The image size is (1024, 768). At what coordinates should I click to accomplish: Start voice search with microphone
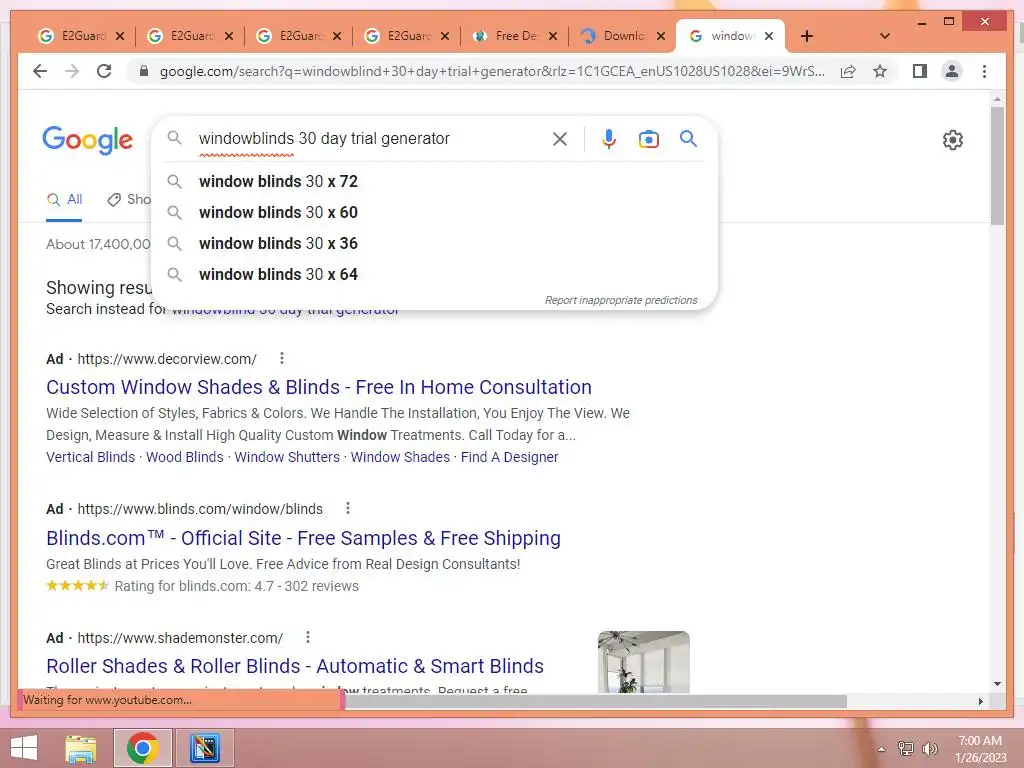click(x=609, y=138)
